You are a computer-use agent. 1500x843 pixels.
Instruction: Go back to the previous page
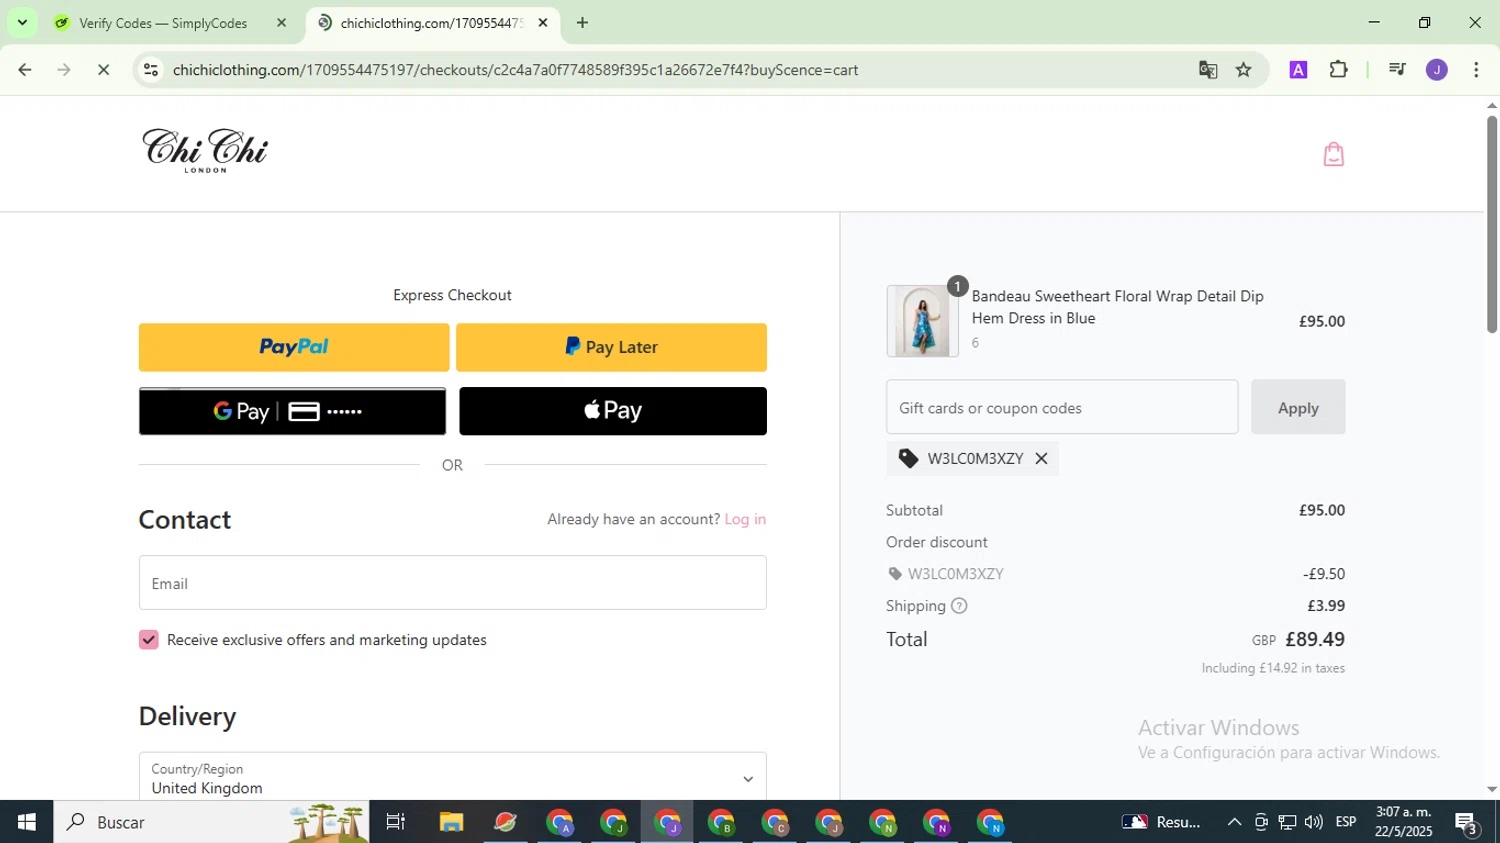tap(25, 70)
